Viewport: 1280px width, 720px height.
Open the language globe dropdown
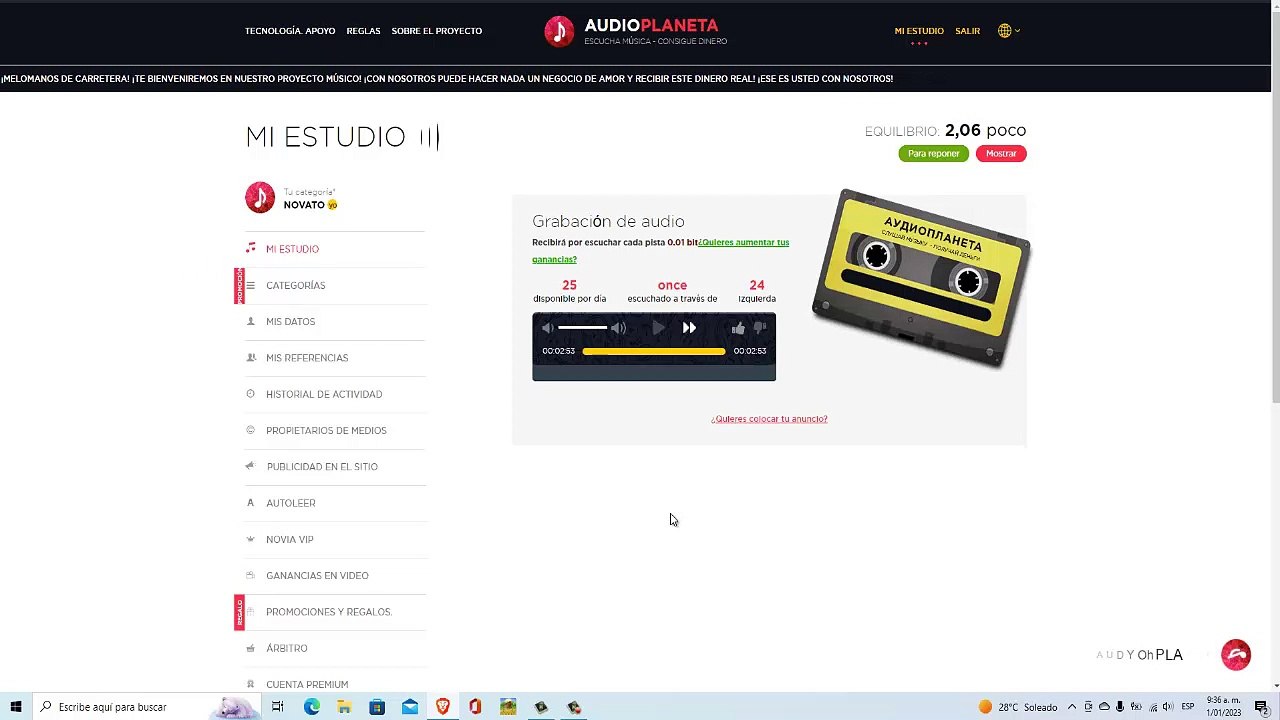click(1008, 31)
